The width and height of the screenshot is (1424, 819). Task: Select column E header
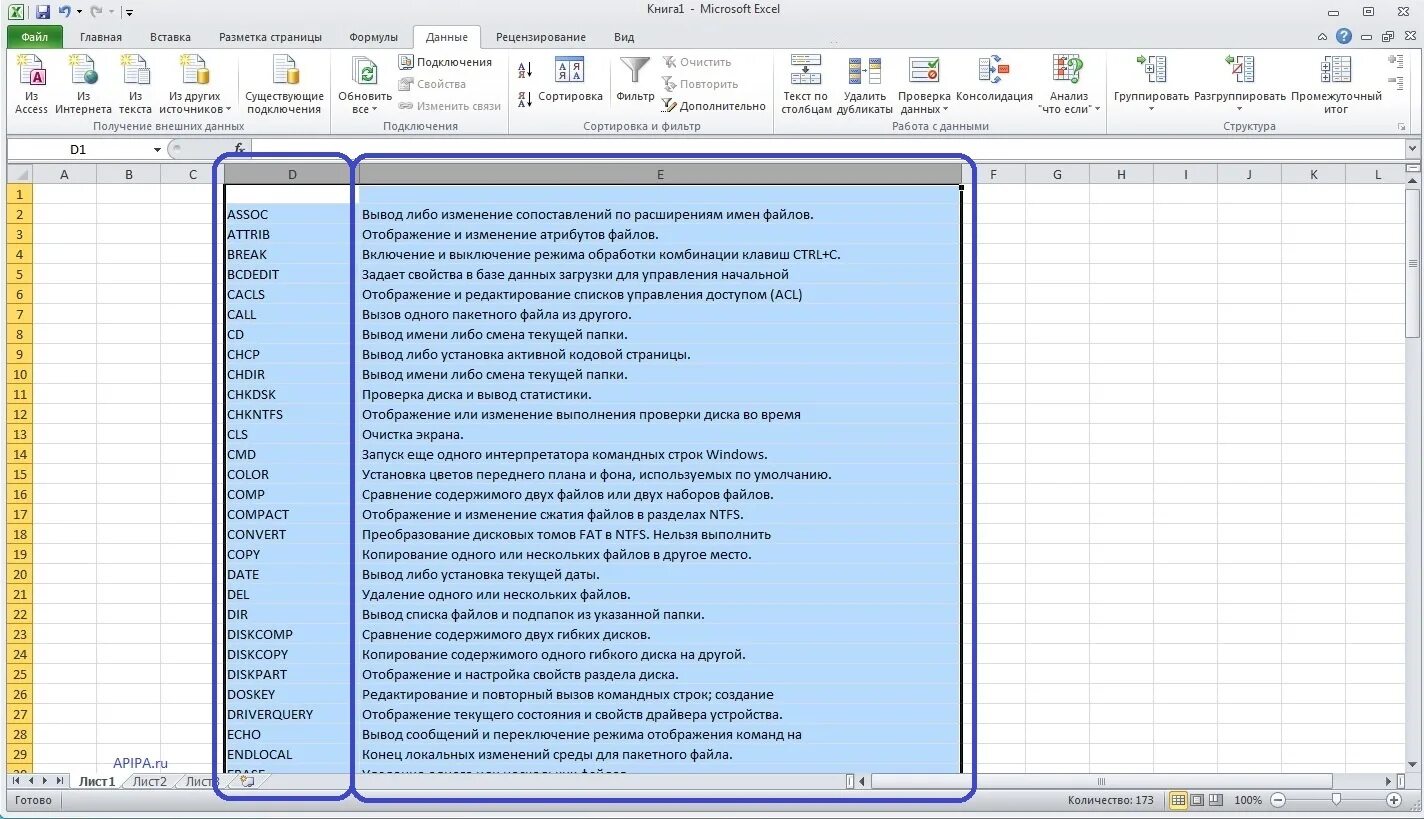coord(660,174)
